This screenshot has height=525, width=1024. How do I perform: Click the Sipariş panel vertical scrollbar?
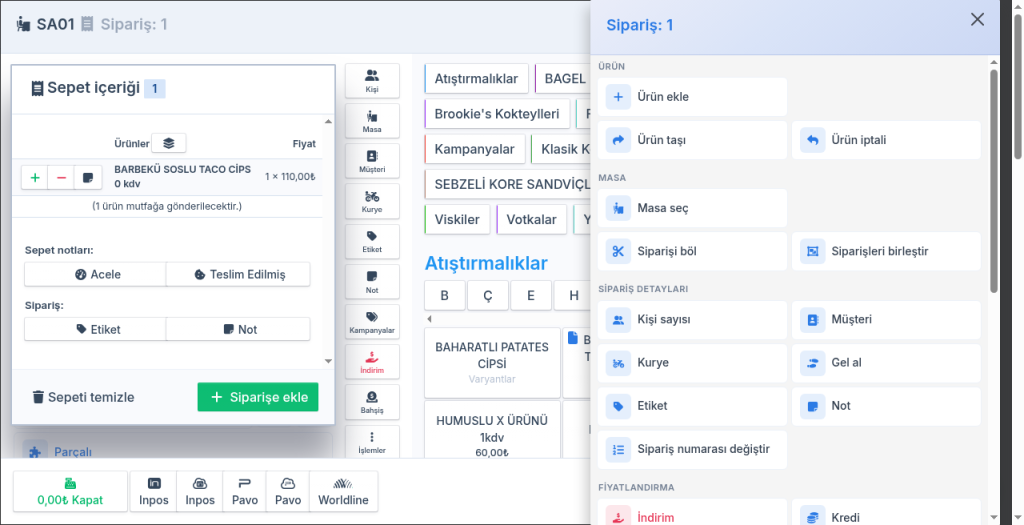point(994,181)
